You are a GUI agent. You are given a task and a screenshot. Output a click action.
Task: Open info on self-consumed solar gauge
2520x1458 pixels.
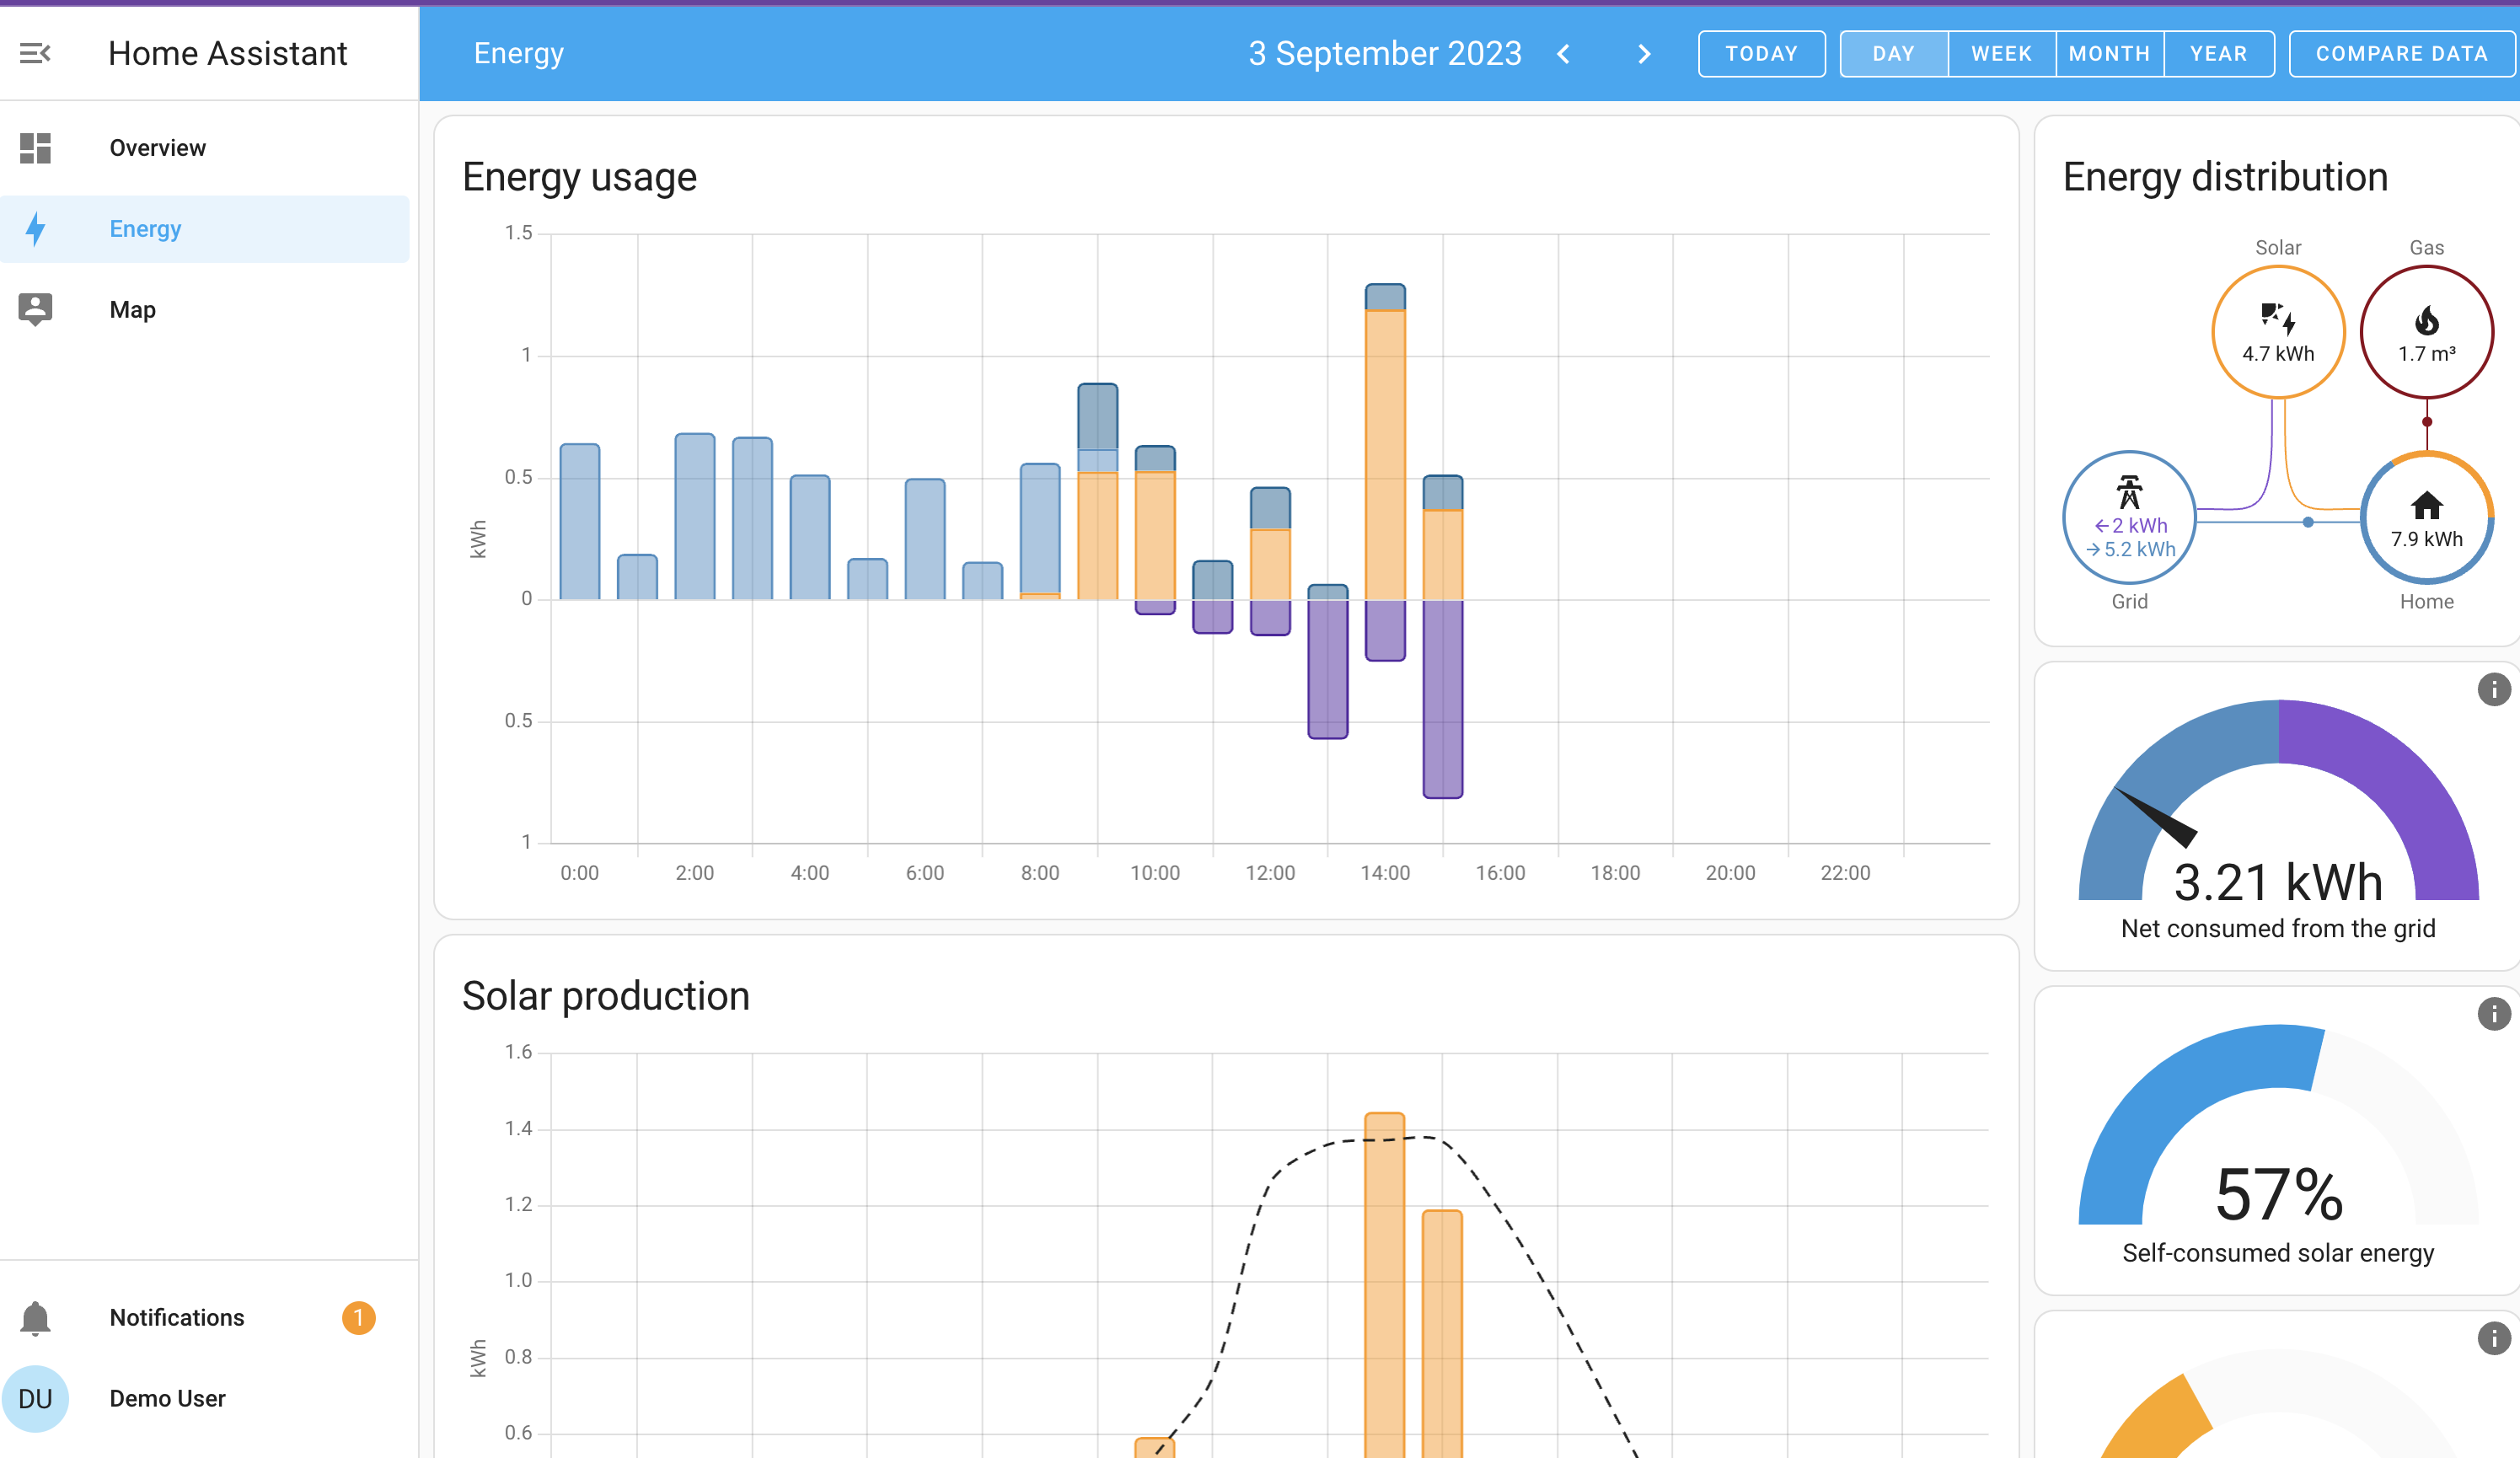click(x=2493, y=1014)
